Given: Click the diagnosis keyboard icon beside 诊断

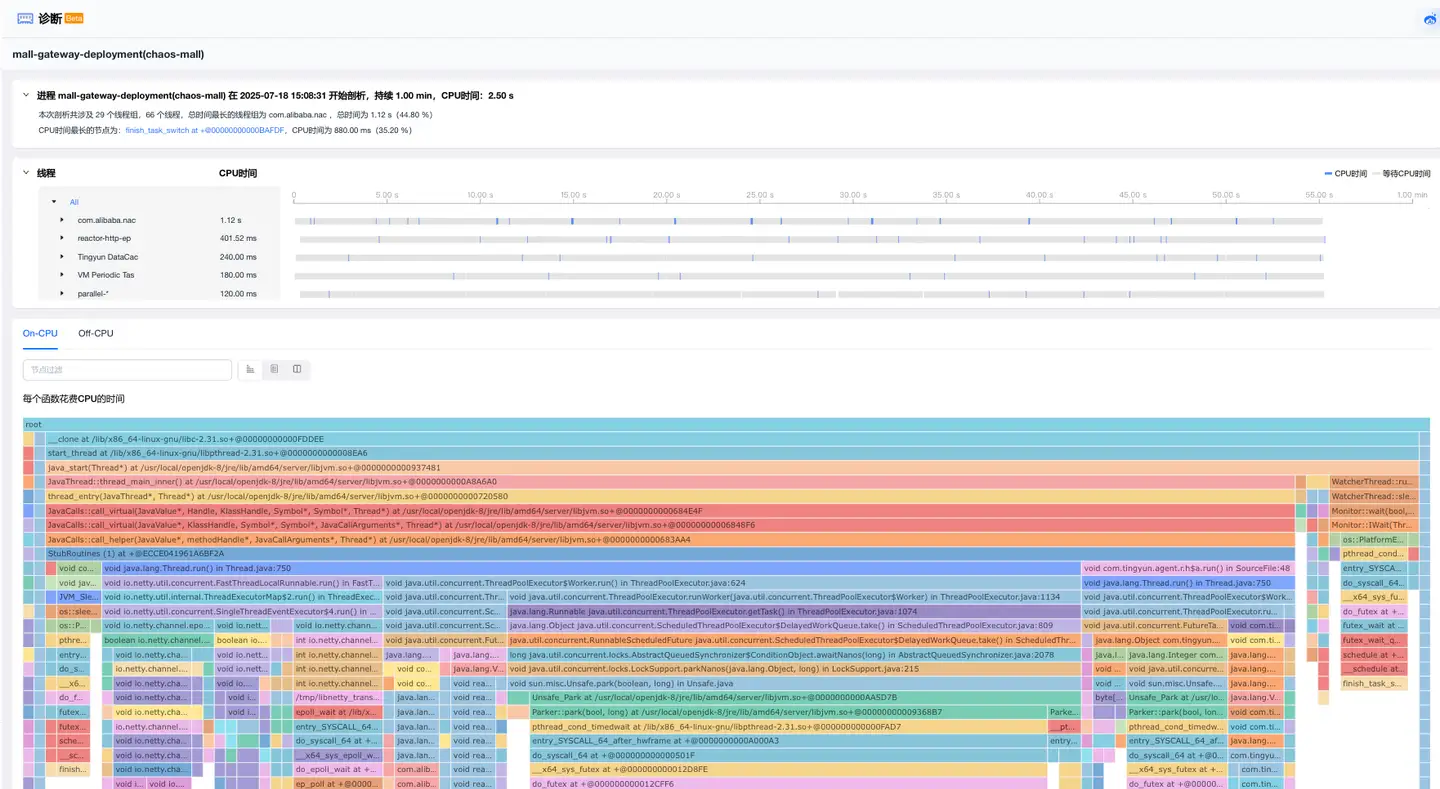Looking at the screenshot, I should click(25, 18).
